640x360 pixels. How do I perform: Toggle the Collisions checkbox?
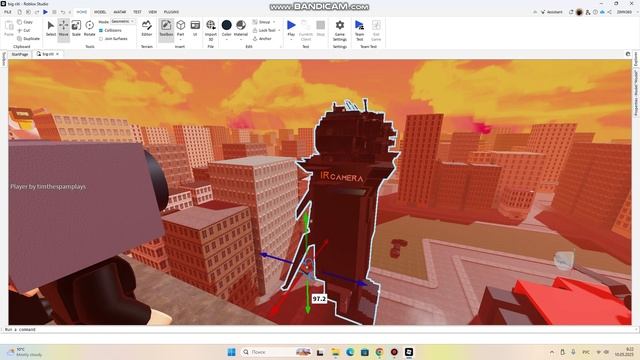coord(111,30)
